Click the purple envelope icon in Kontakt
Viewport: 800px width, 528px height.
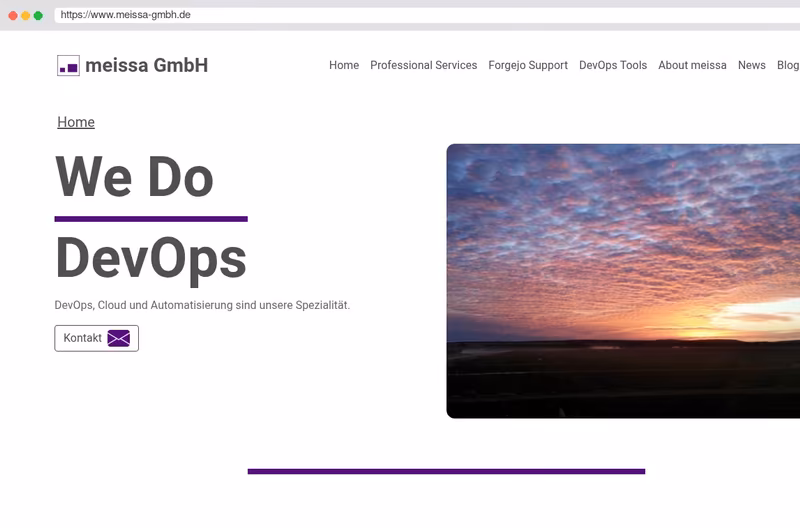(118, 338)
